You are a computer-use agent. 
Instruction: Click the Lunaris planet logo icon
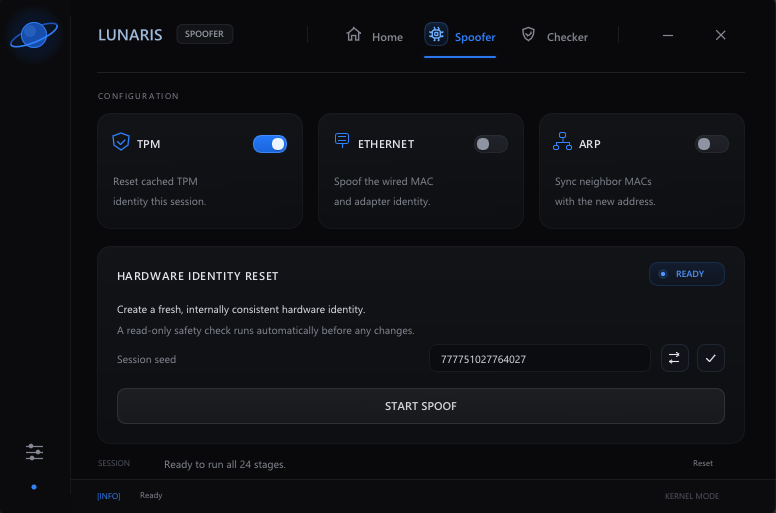[34, 35]
